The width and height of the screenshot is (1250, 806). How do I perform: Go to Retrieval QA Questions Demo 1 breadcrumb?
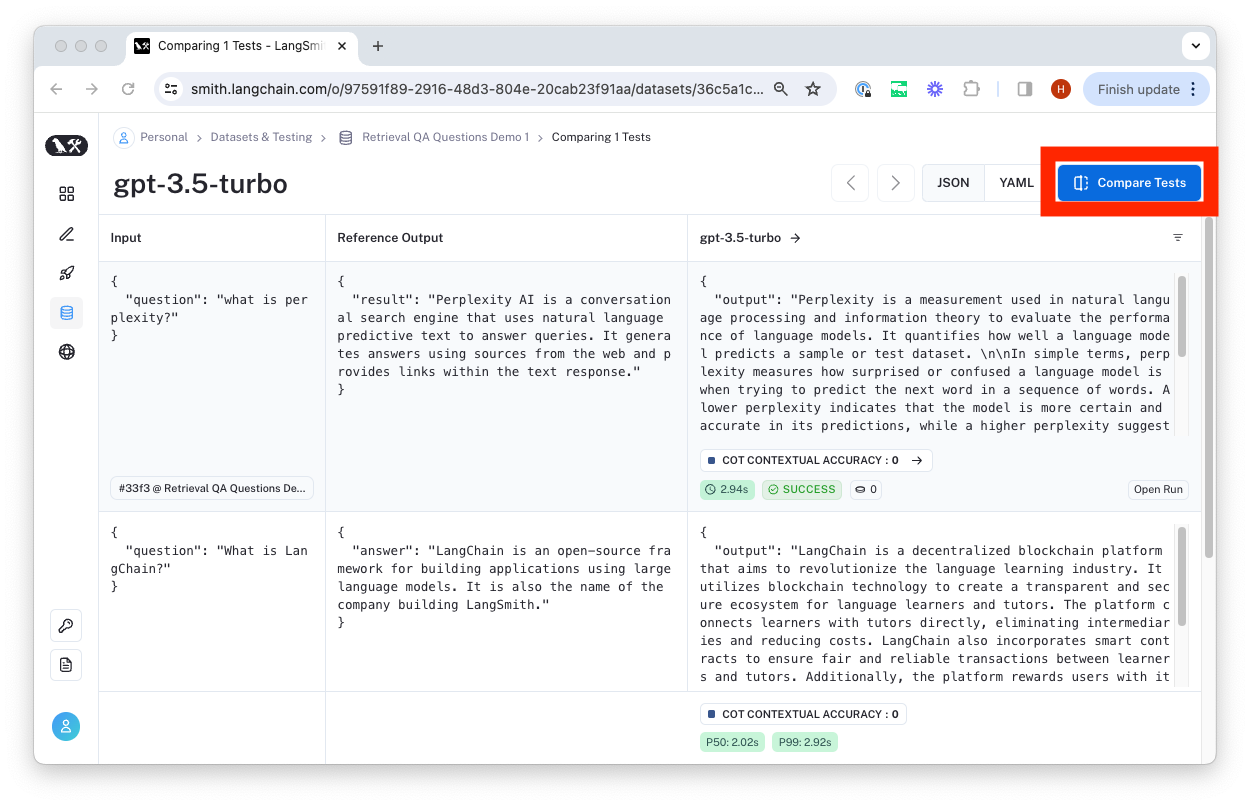tap(445, 137)
